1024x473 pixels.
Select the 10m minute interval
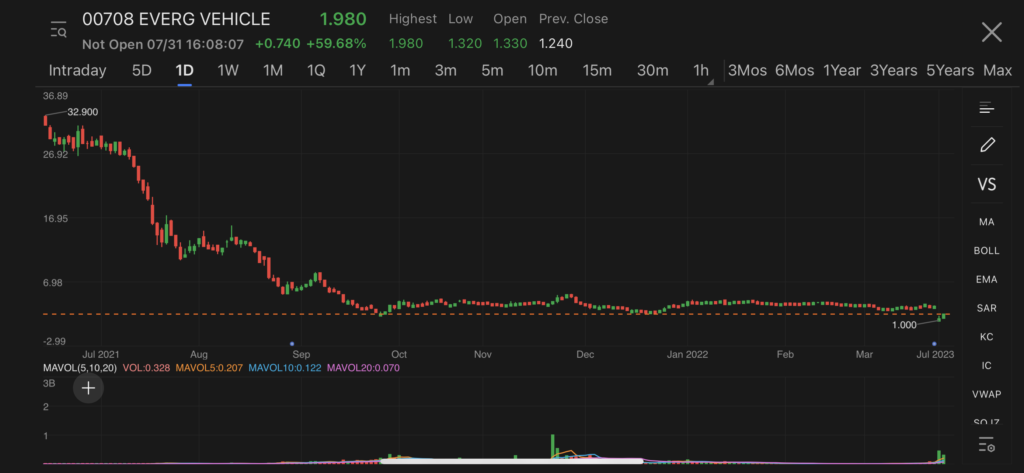point(543,71)
